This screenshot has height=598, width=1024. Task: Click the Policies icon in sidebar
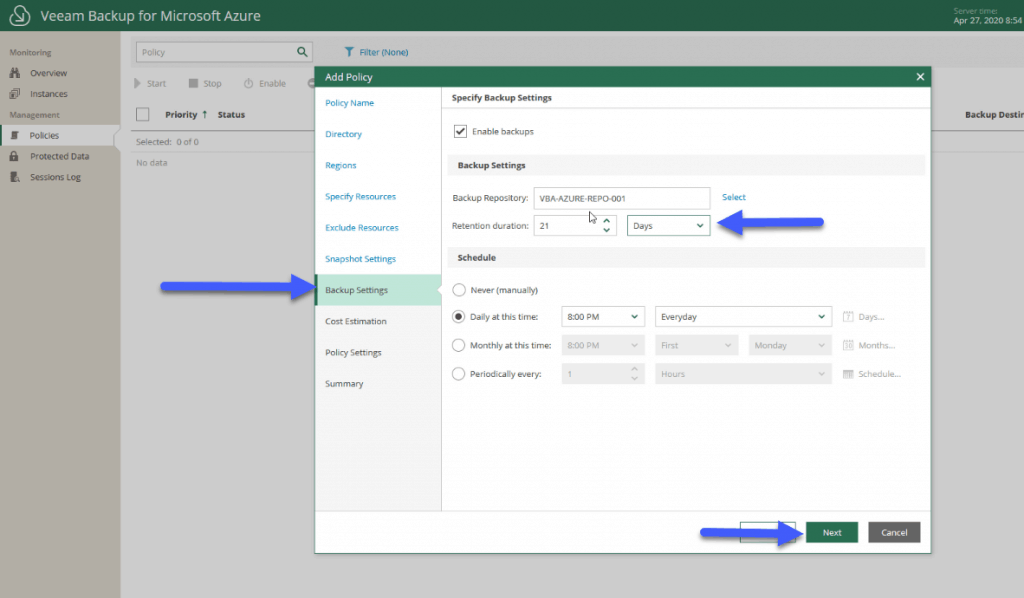14,135
